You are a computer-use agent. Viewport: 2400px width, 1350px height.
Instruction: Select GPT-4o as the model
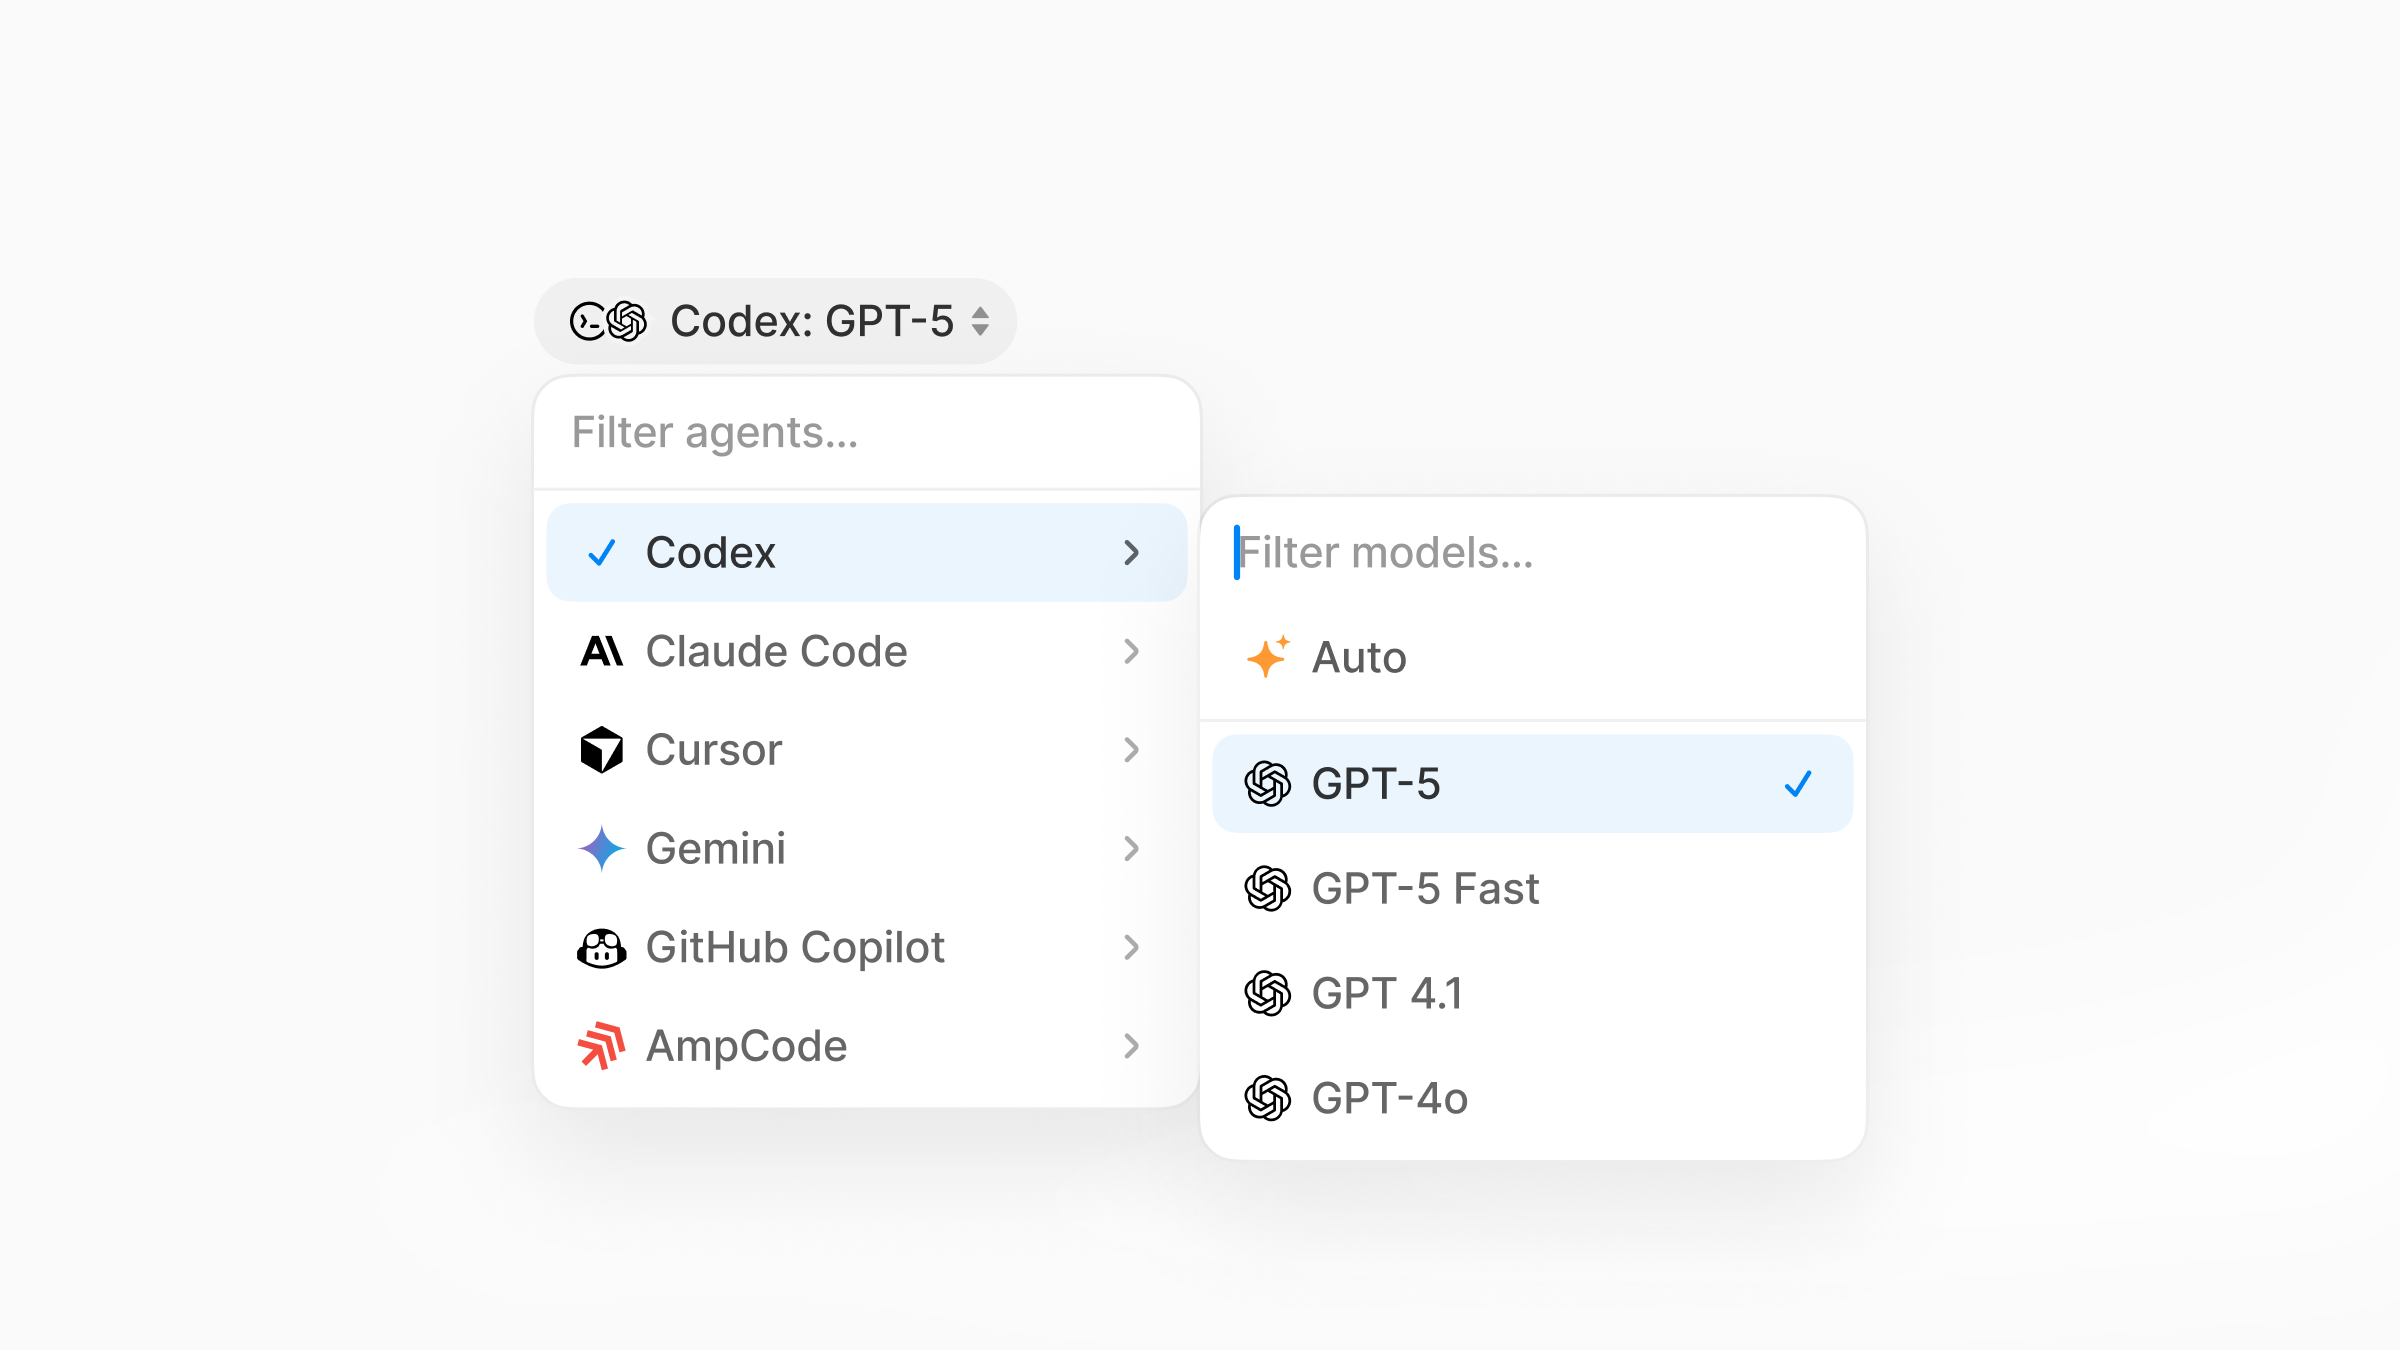tap(1390, 1098)
